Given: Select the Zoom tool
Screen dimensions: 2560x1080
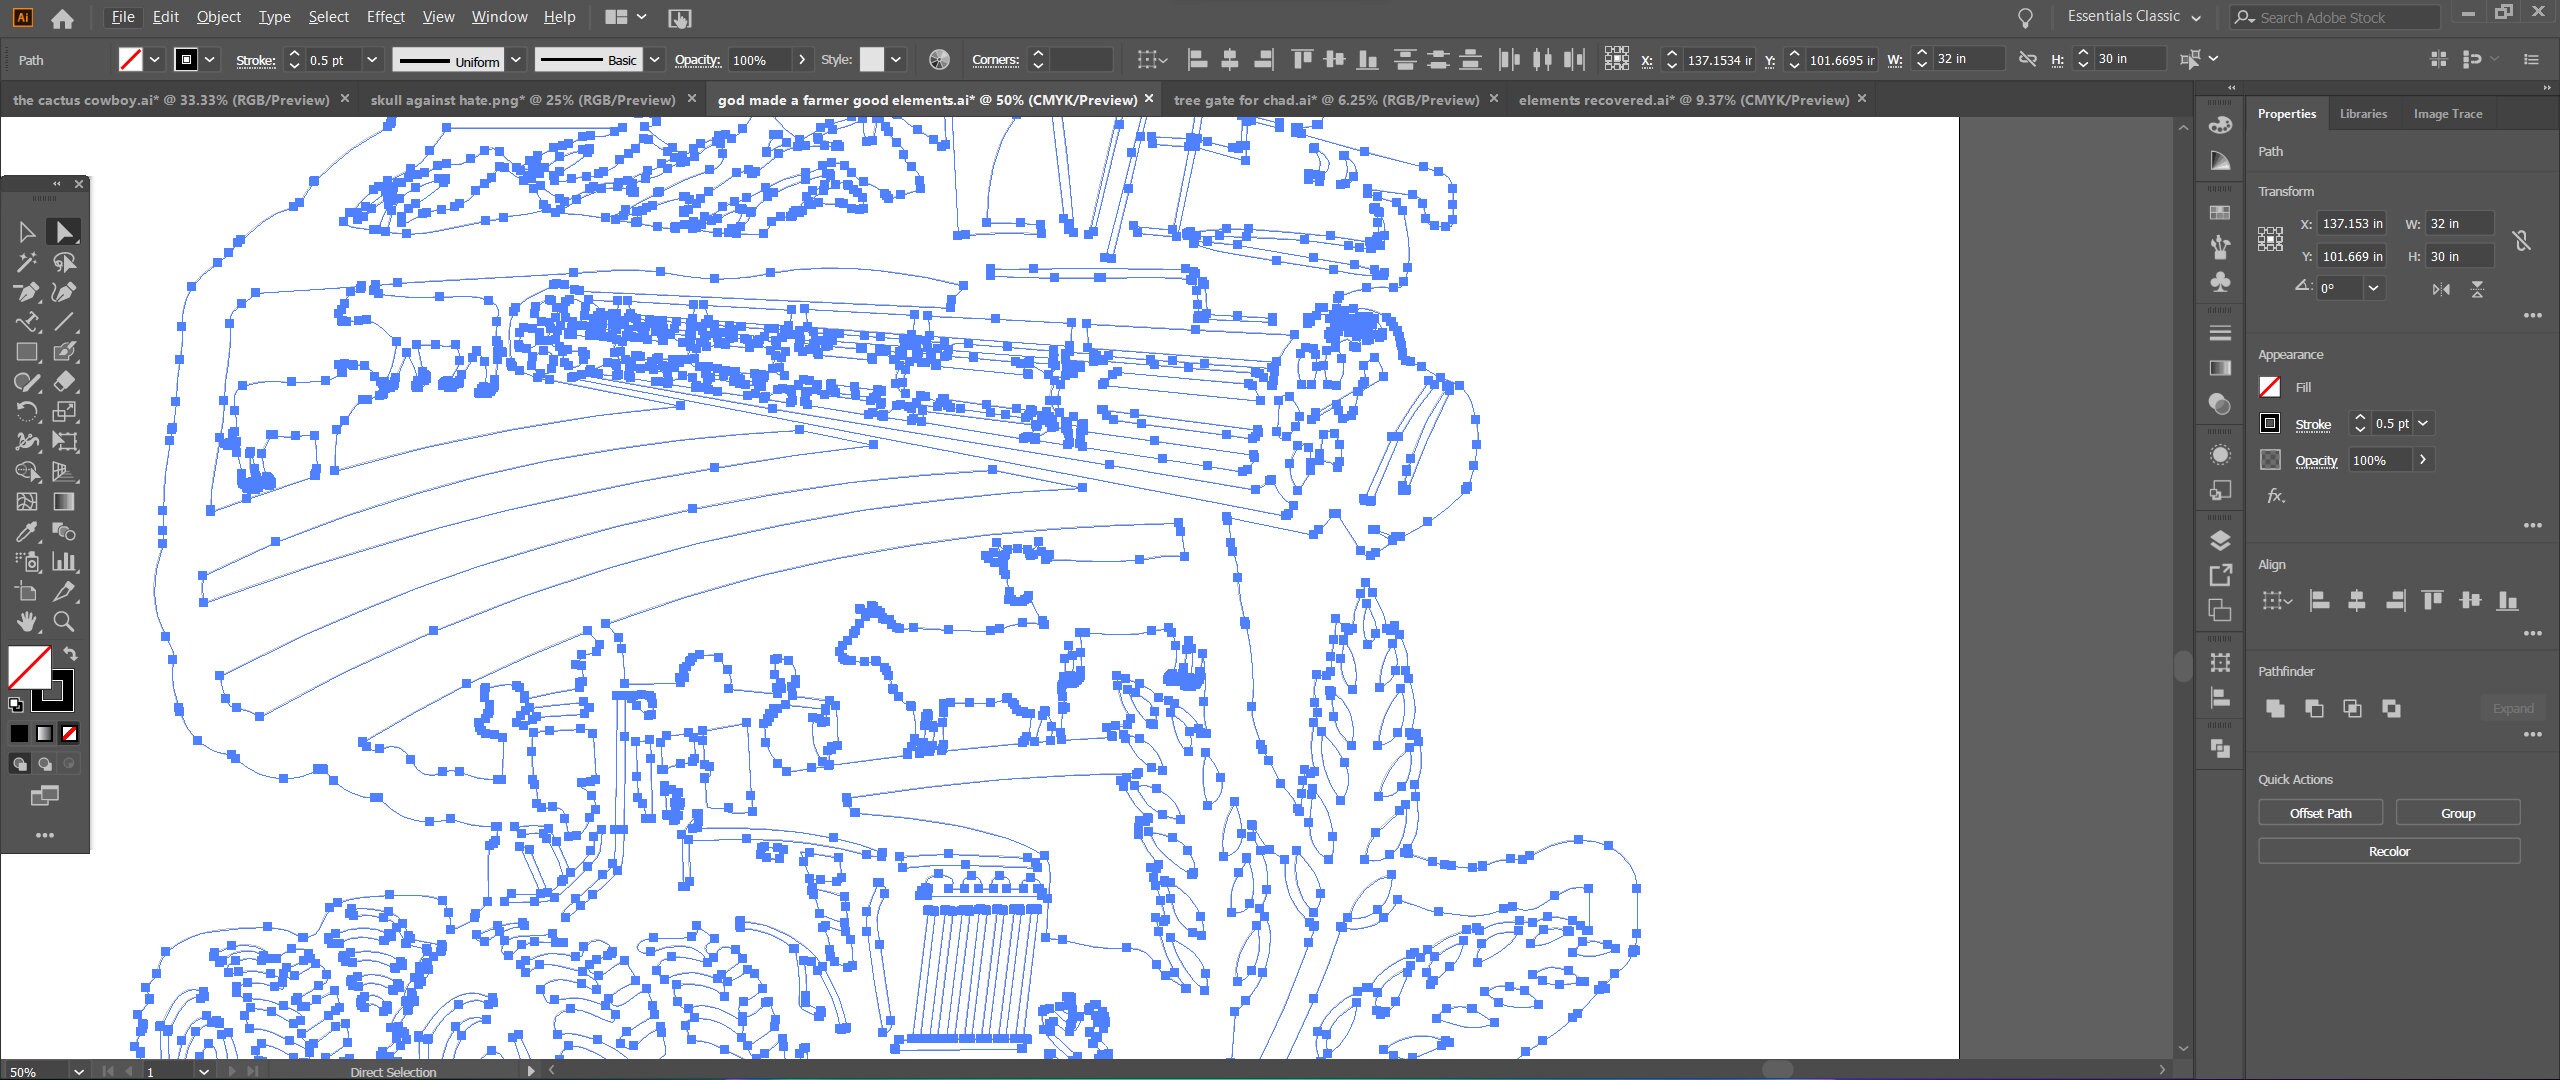Looking at the screenshot, I should [x=64, y=622].
